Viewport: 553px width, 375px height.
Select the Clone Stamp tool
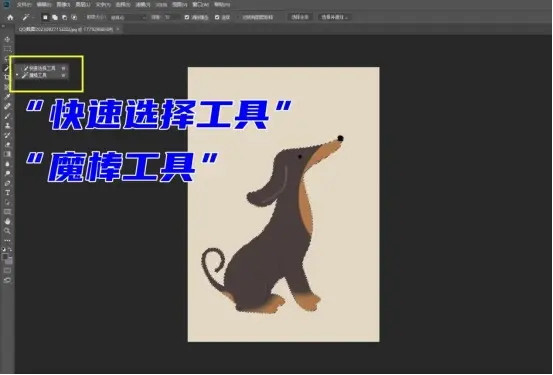coord(7,125)
